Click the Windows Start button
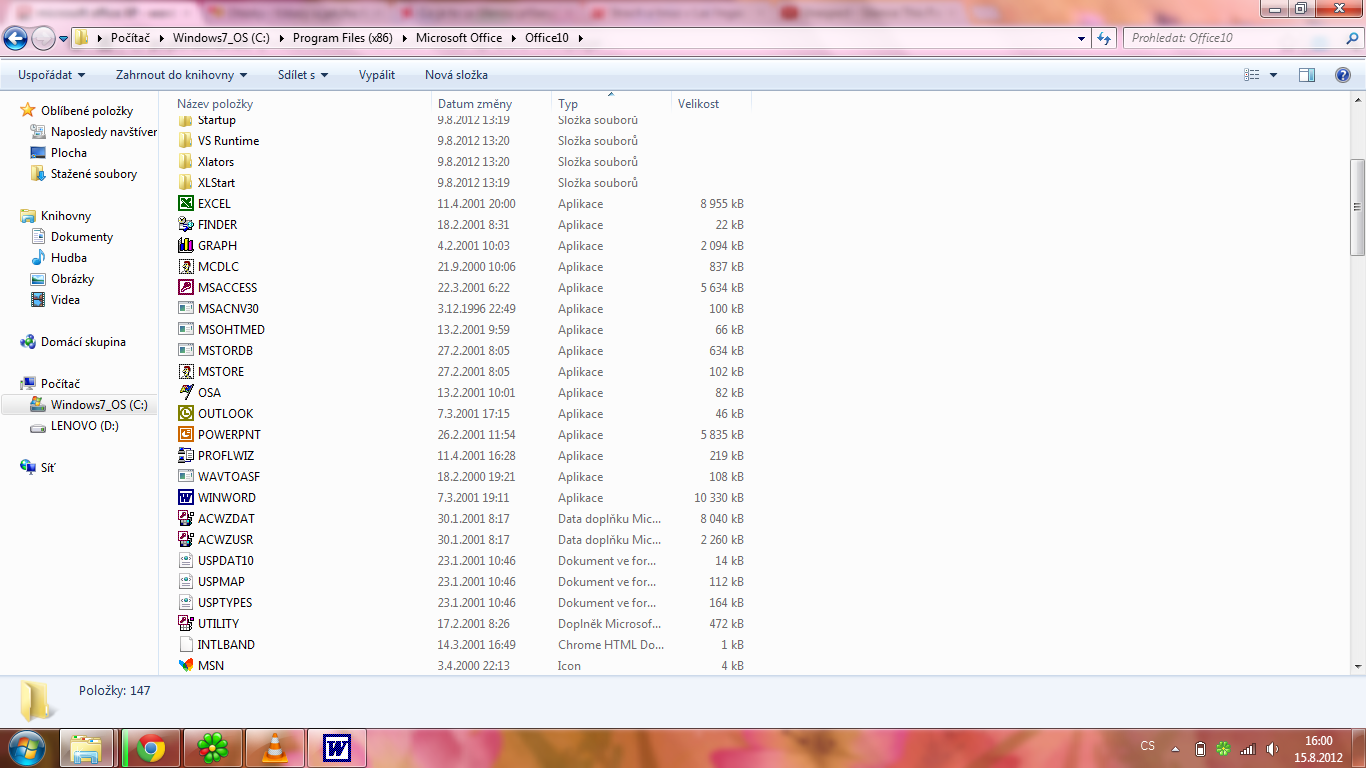The height and width of the screenshot is (768, 1366). click(x=27, y=748)
